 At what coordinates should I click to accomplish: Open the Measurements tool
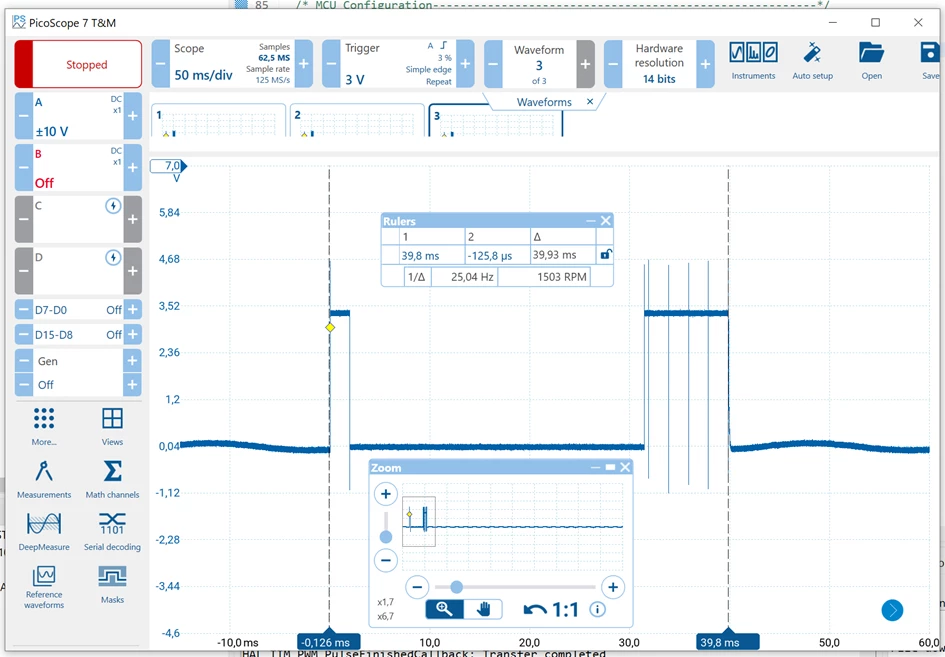(44, 479)
